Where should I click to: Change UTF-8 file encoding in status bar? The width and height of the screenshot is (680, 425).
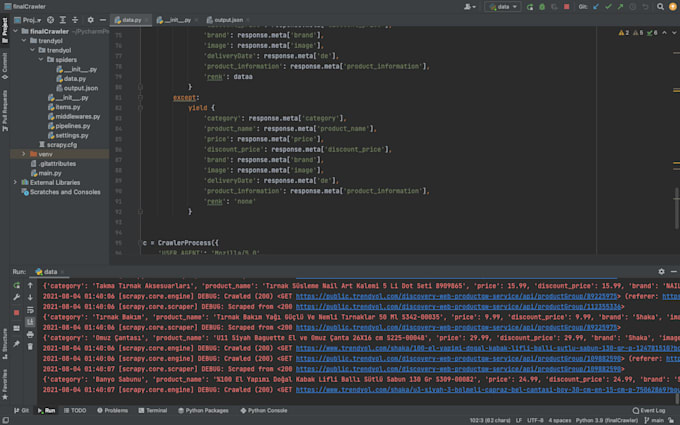tap(535, 420)
